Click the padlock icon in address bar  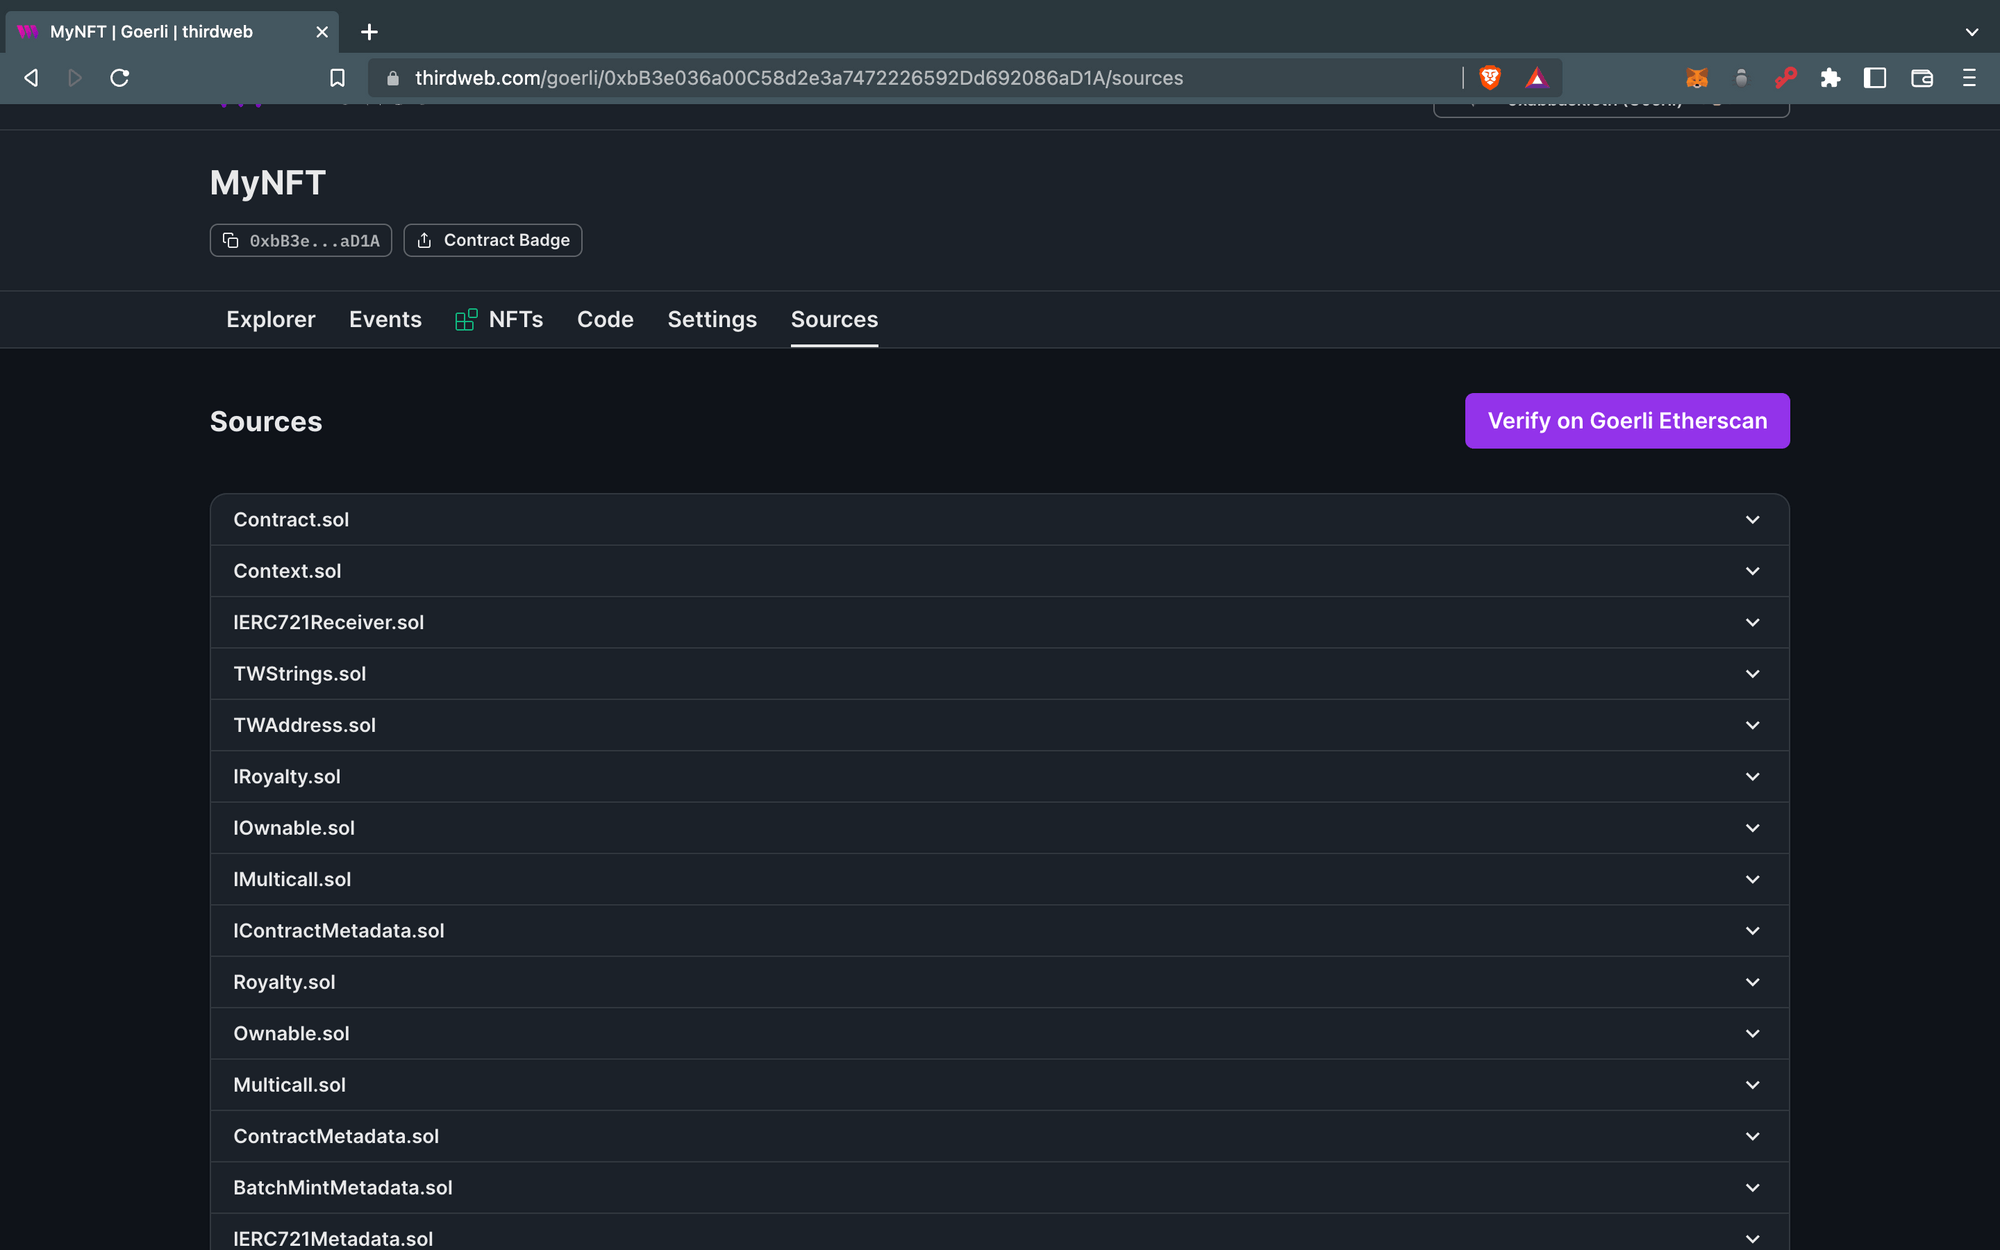[392, 77]
